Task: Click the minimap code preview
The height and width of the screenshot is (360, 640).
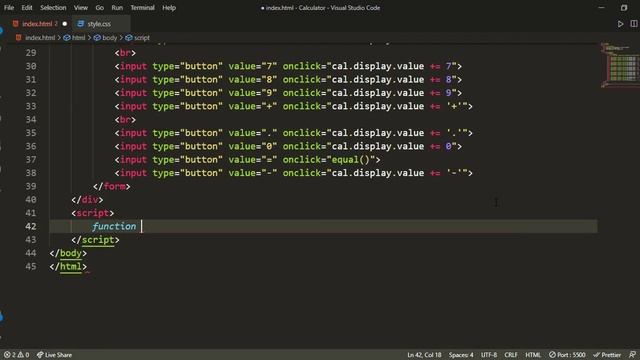Action: 620,64
